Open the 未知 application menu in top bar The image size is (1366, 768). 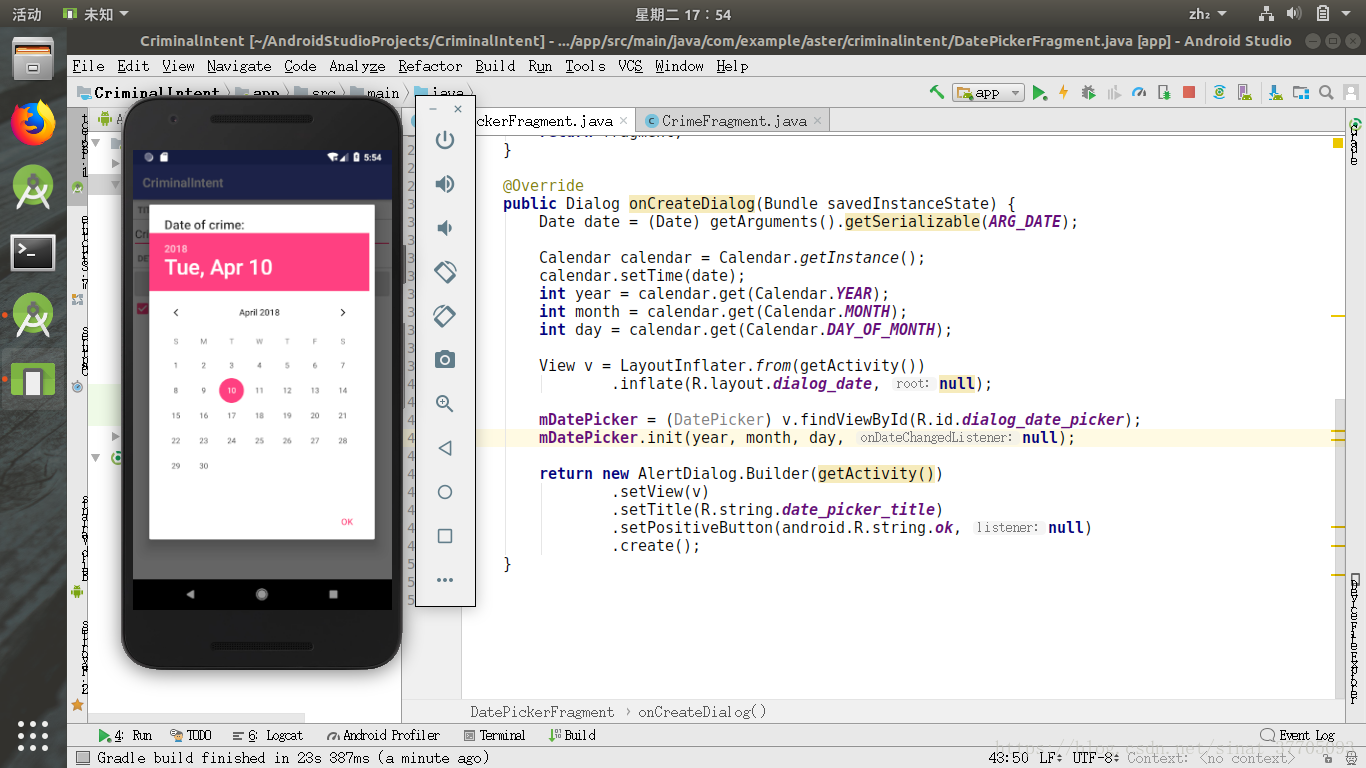95,14
